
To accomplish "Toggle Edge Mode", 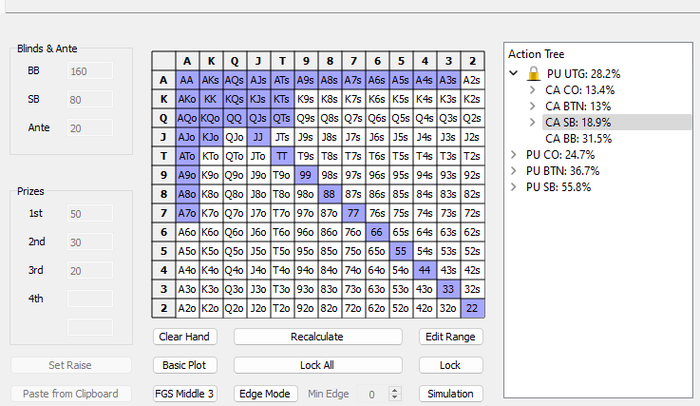I will coord(265,394).
